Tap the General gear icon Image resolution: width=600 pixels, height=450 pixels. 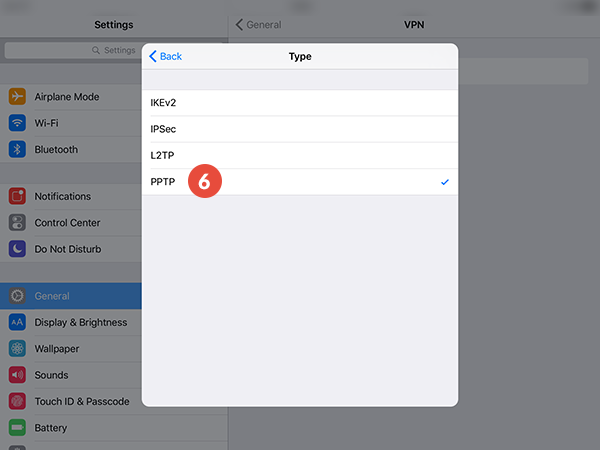17,296
